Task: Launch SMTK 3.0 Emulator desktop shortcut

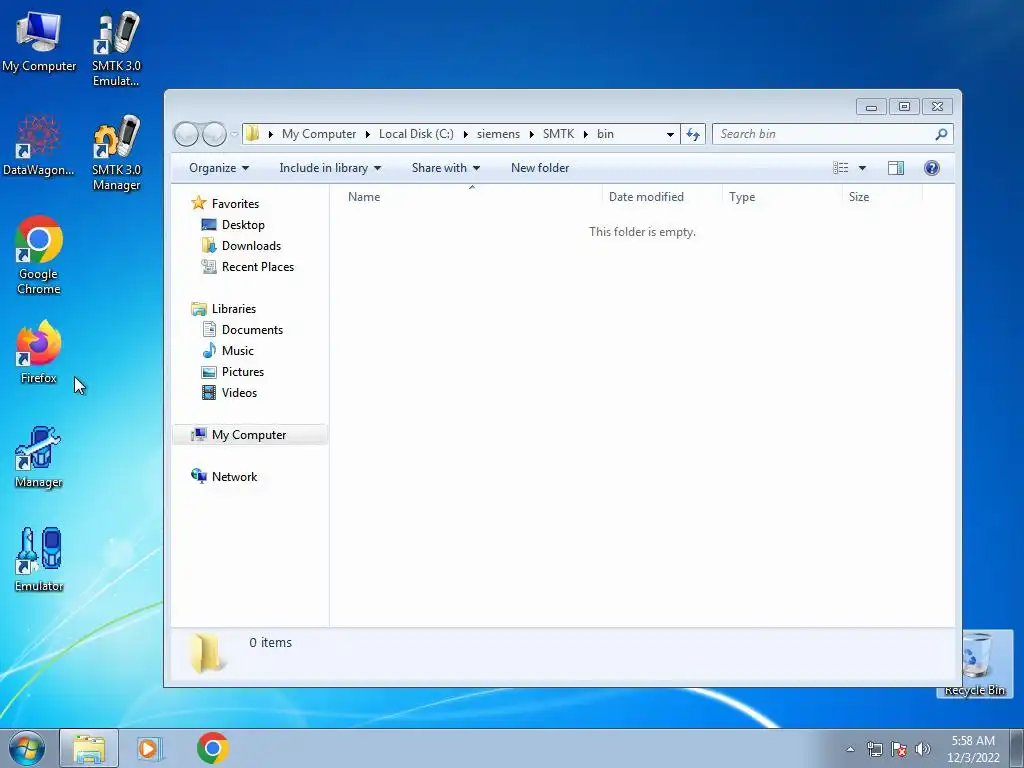Action: [116, 48]
